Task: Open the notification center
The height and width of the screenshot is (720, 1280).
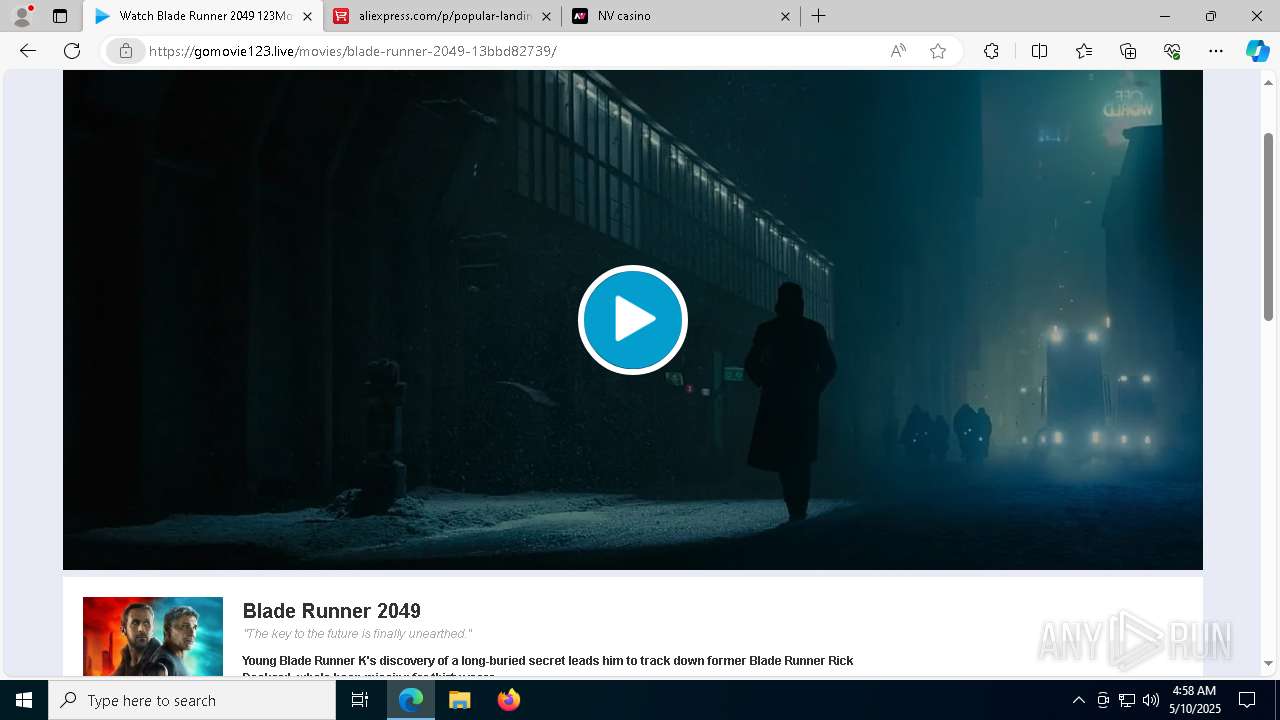Action: (1247, 700)
